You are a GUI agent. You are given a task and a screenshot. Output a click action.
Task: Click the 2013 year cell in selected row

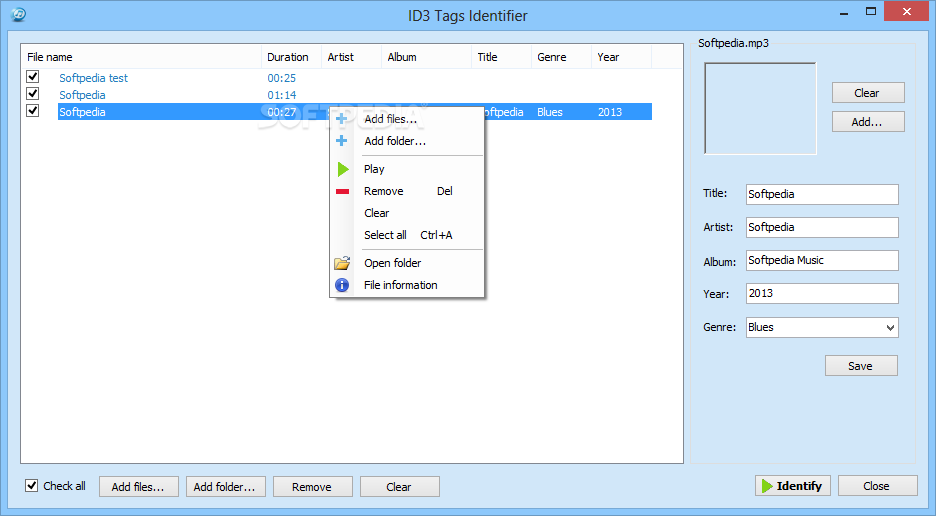click(x=609, y=112)
